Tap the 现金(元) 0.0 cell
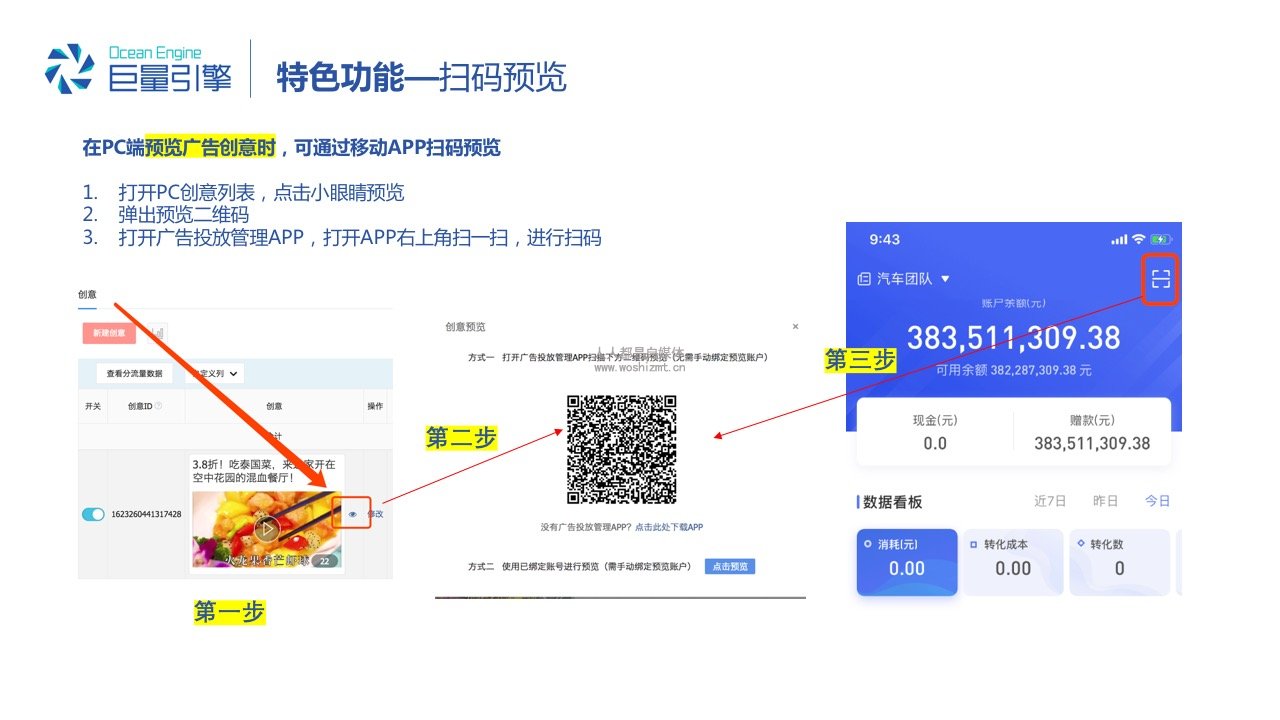 pos(935,432)
